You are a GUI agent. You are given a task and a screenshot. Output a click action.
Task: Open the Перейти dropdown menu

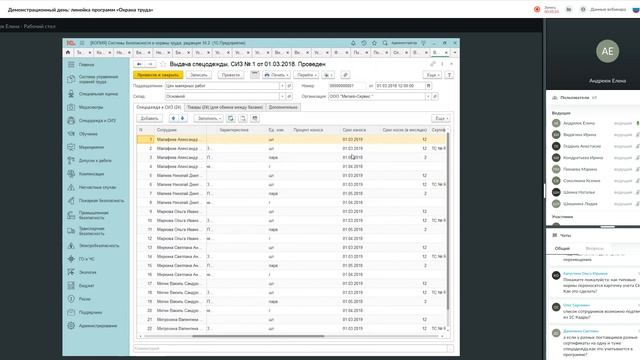click(306, 75)
